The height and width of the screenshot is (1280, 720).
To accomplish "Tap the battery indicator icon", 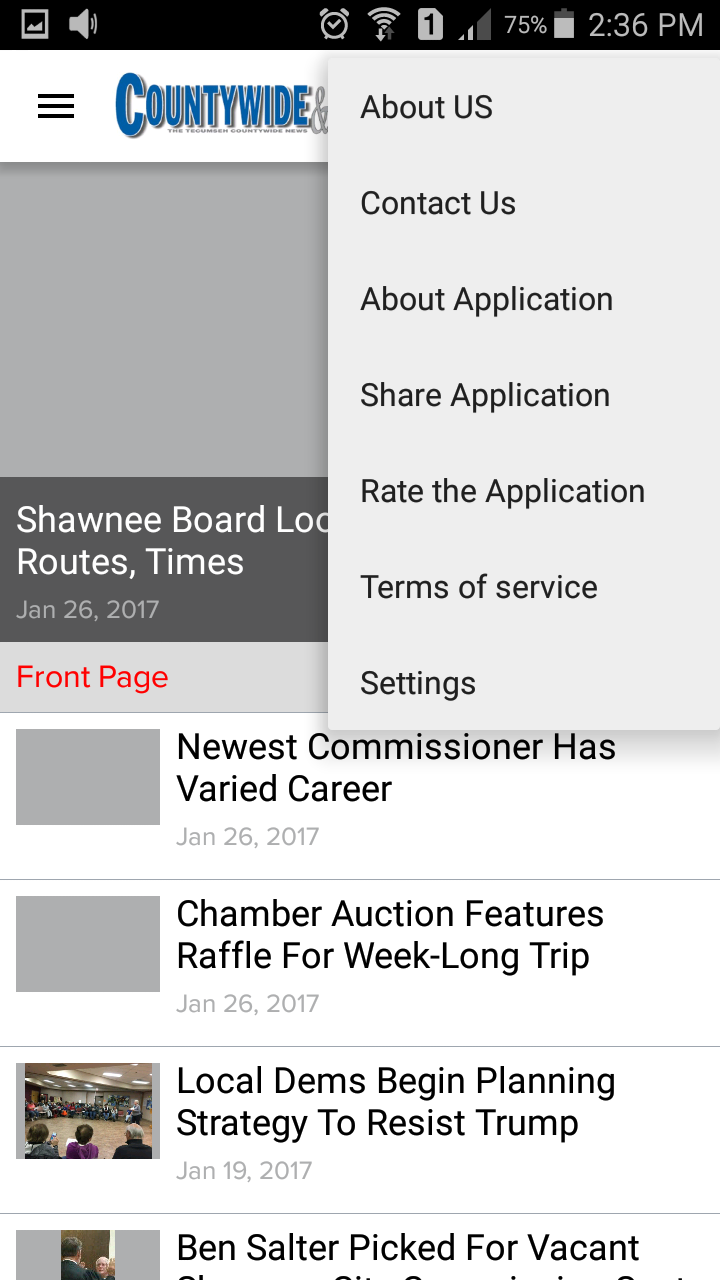I will pyautogui.click(x=564, y=24).
